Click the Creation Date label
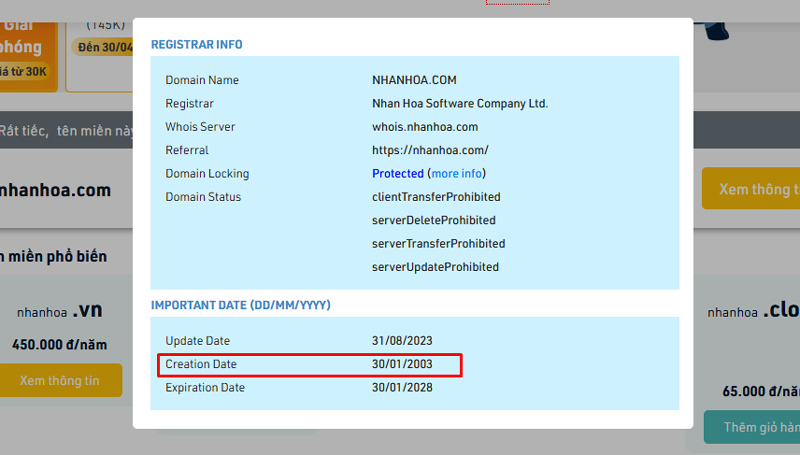Image resolution: width=800 pixels, height=455 pixels. (x=201, y=364)
